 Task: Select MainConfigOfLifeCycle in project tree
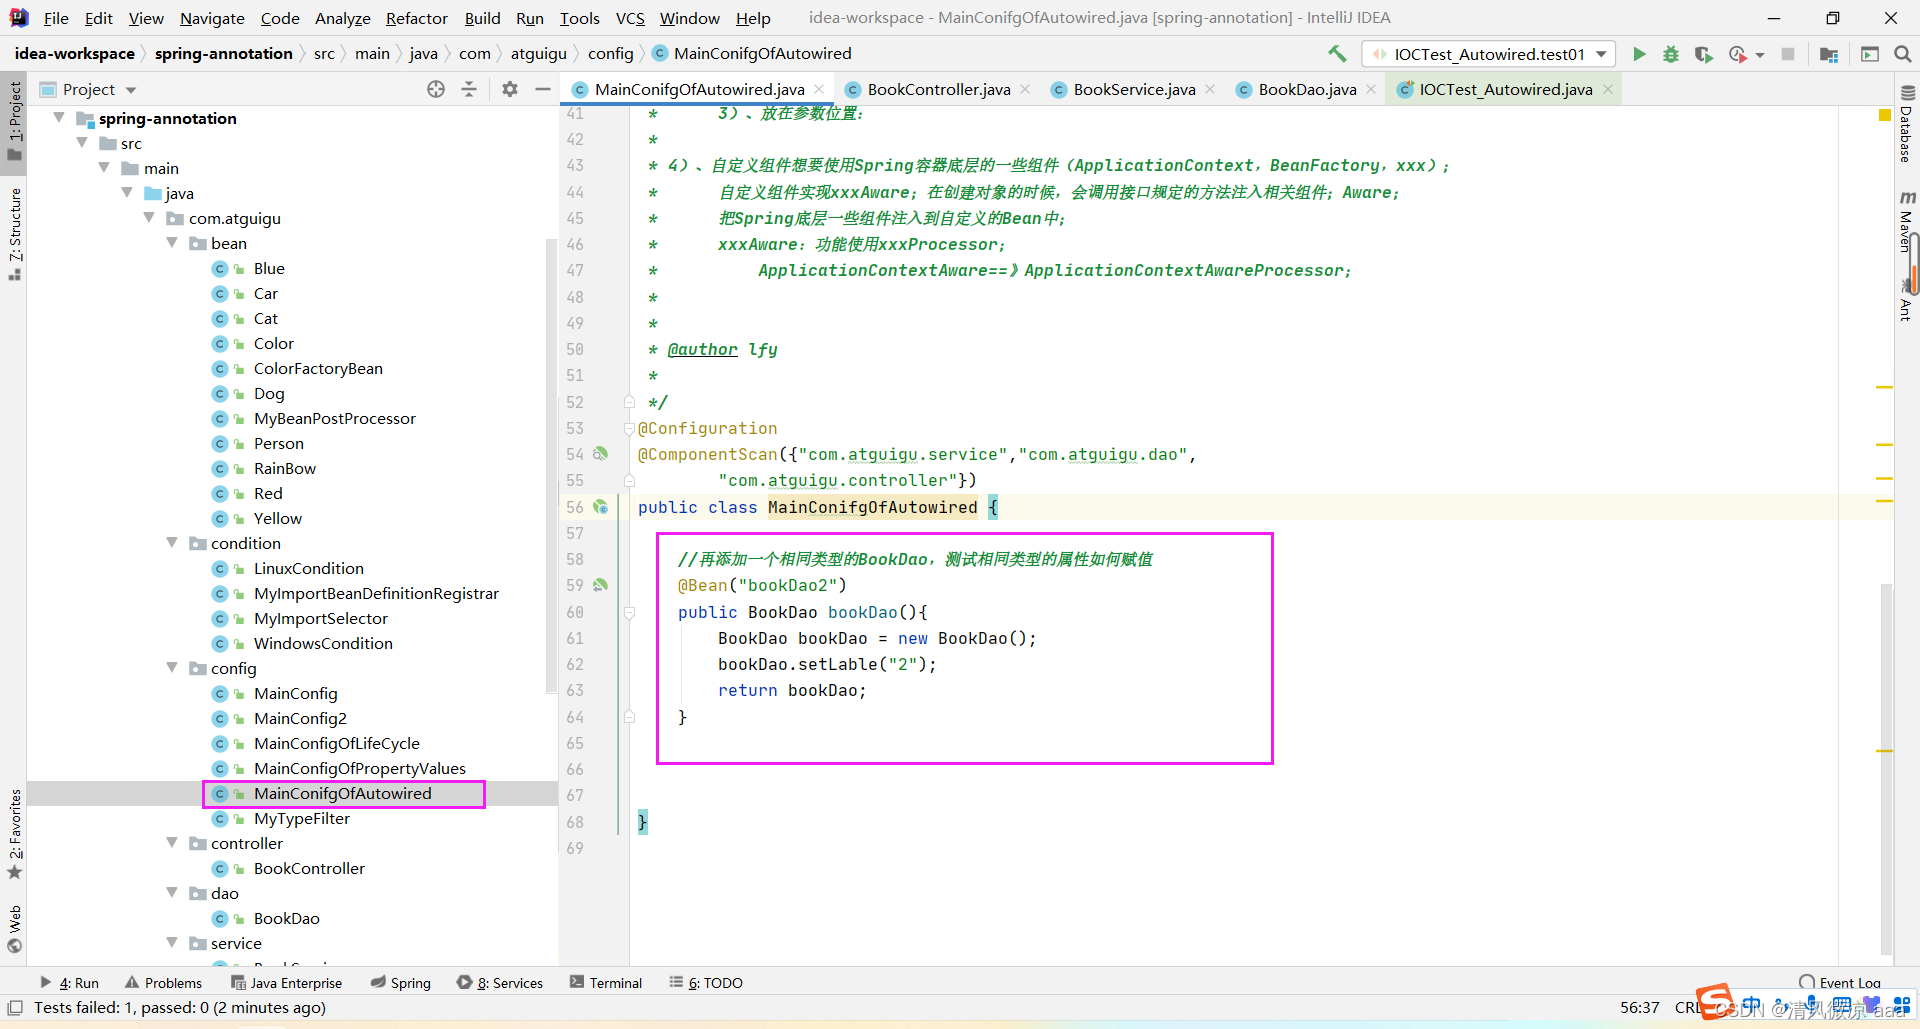tap(336, 743)
